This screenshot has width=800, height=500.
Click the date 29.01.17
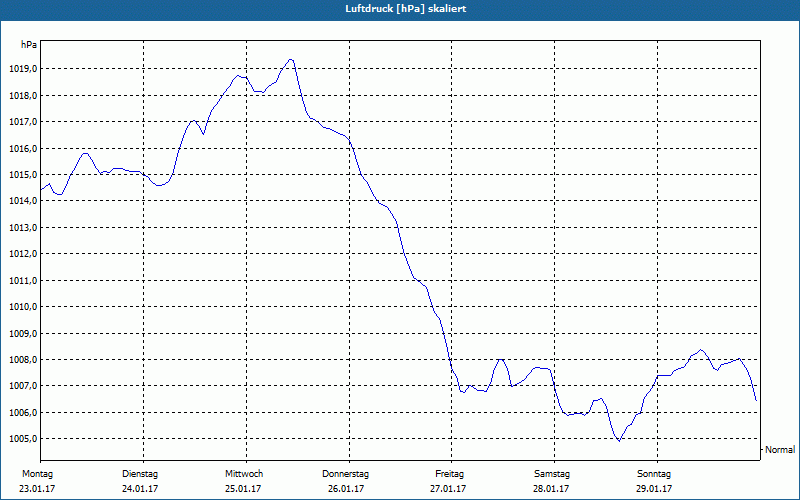654,489
